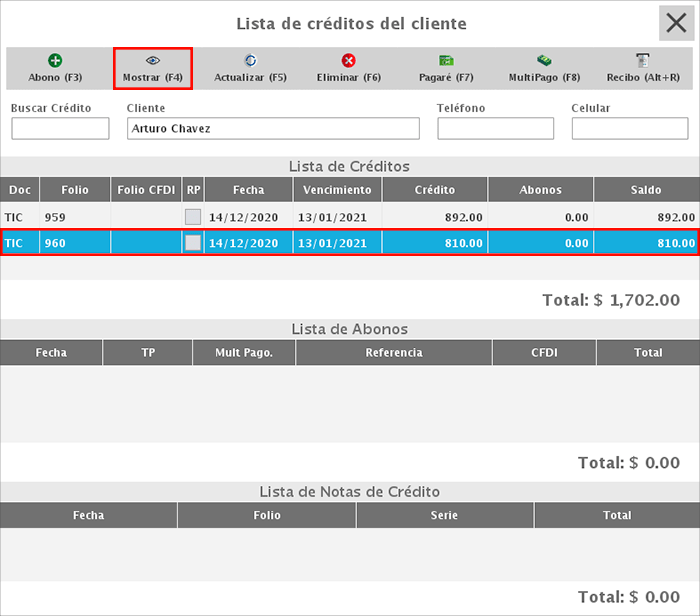Click the Mostrar (F4) eye icon
This screenshot has width=700, height=616.
[153, 60]
